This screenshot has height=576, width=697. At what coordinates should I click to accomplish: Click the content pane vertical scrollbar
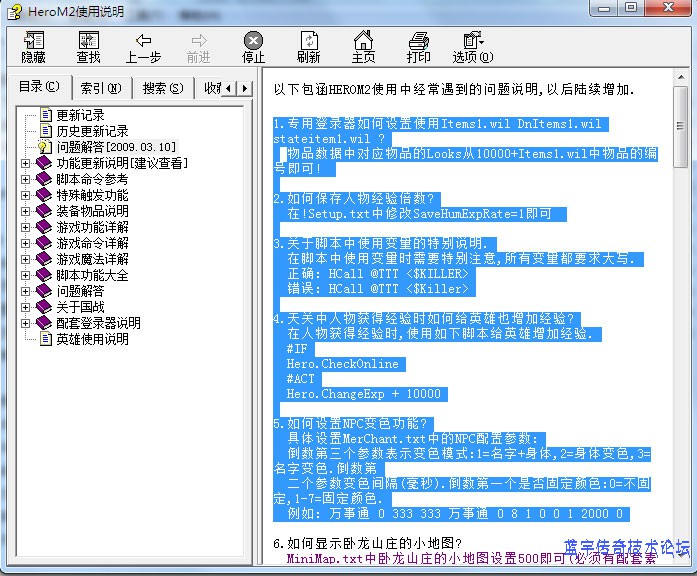point(681,300)
